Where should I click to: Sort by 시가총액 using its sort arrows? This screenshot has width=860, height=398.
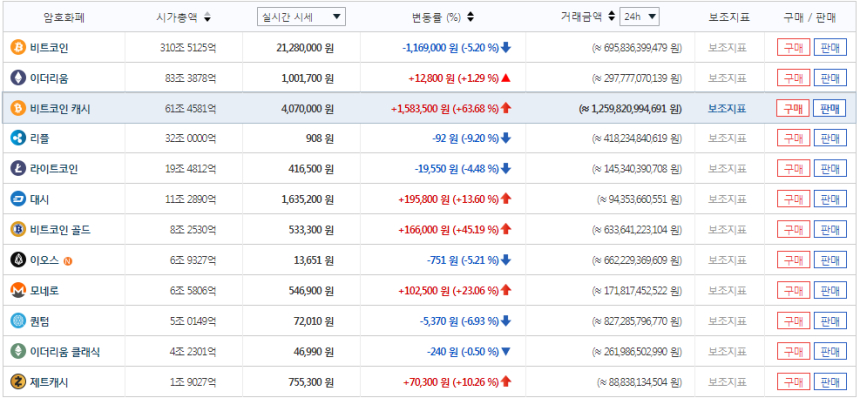pos(207,18)
